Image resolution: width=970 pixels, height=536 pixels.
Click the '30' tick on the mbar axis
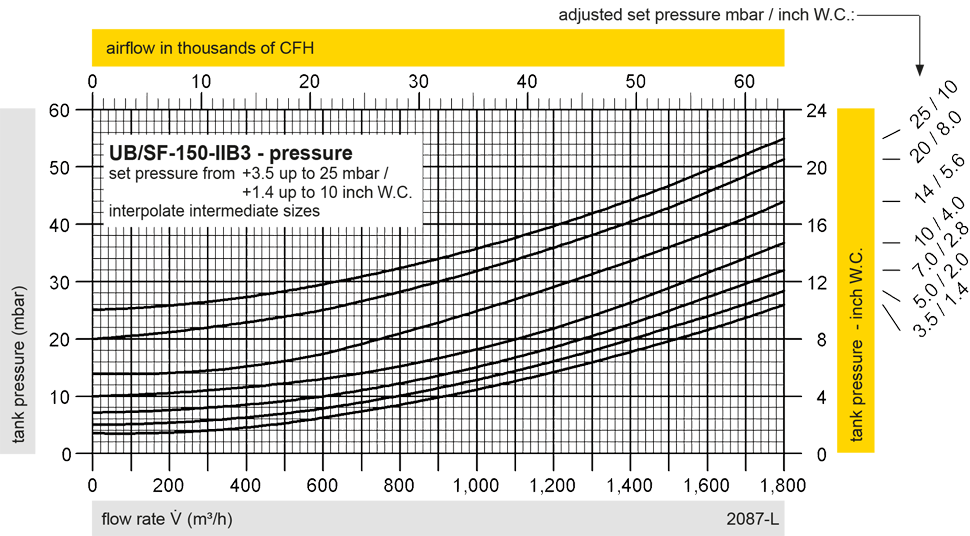[x=62, y=283]
